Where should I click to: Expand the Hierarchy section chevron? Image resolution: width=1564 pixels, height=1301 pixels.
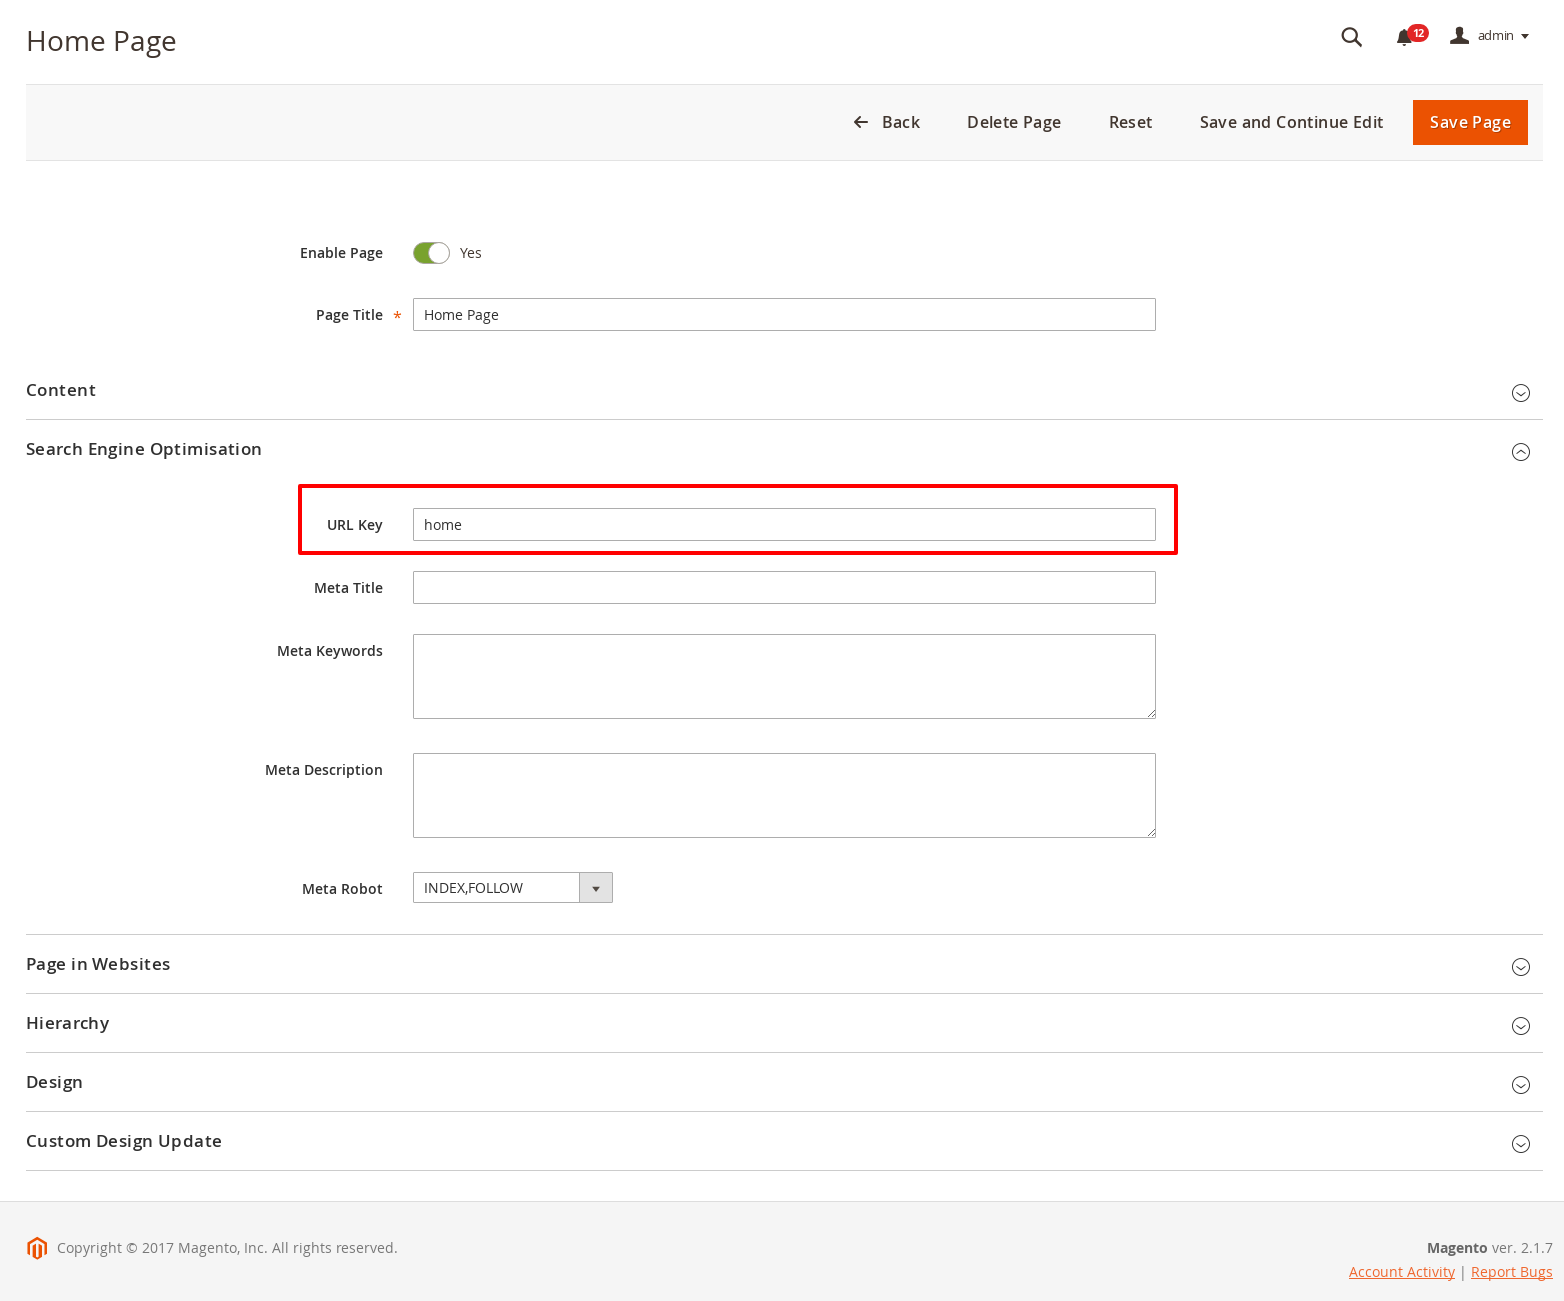pyautogui.click(x=1520, y=1026)
